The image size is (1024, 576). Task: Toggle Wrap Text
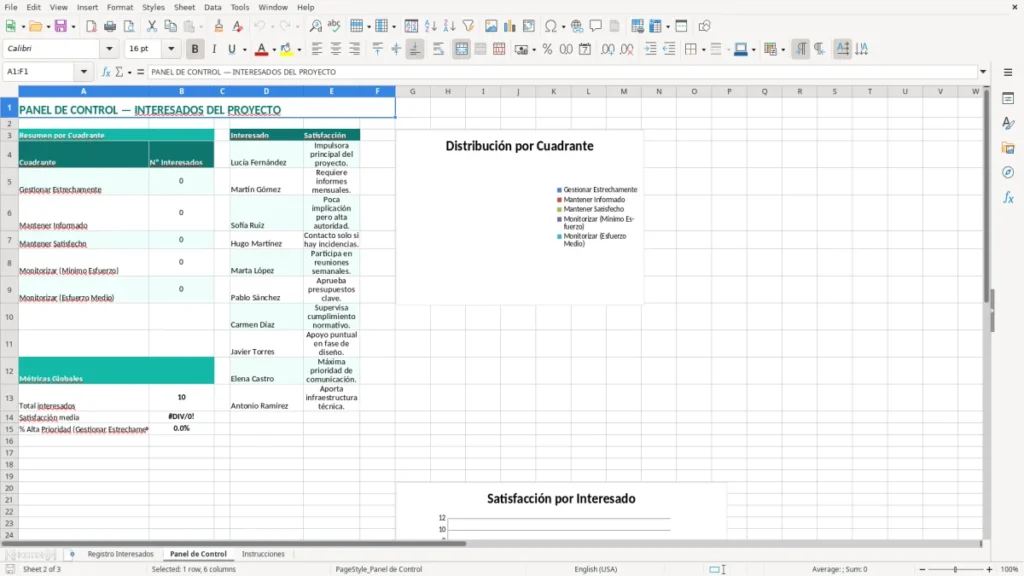[x=438, y=49]
